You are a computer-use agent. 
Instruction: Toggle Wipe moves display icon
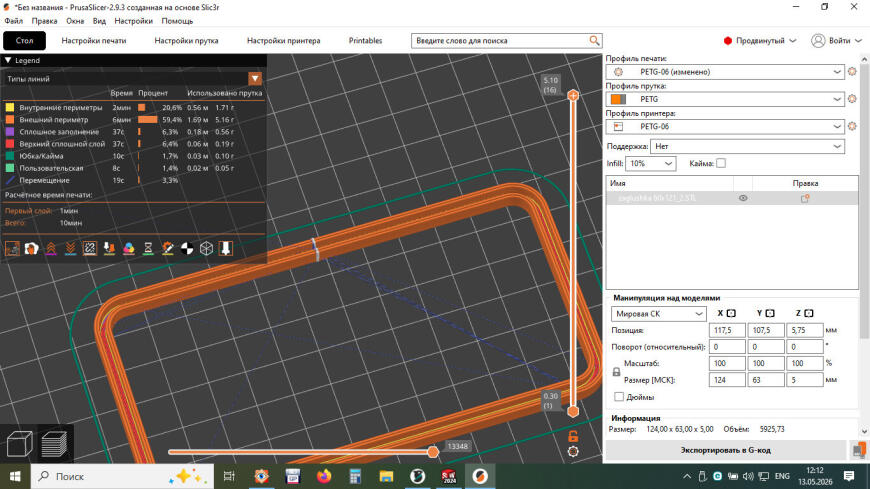point(32,249)
